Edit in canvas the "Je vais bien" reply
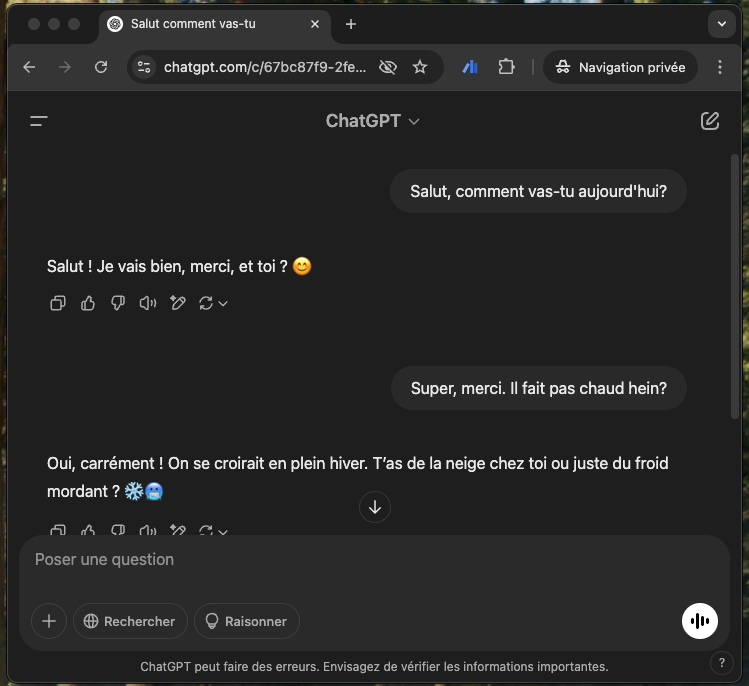 178,303
